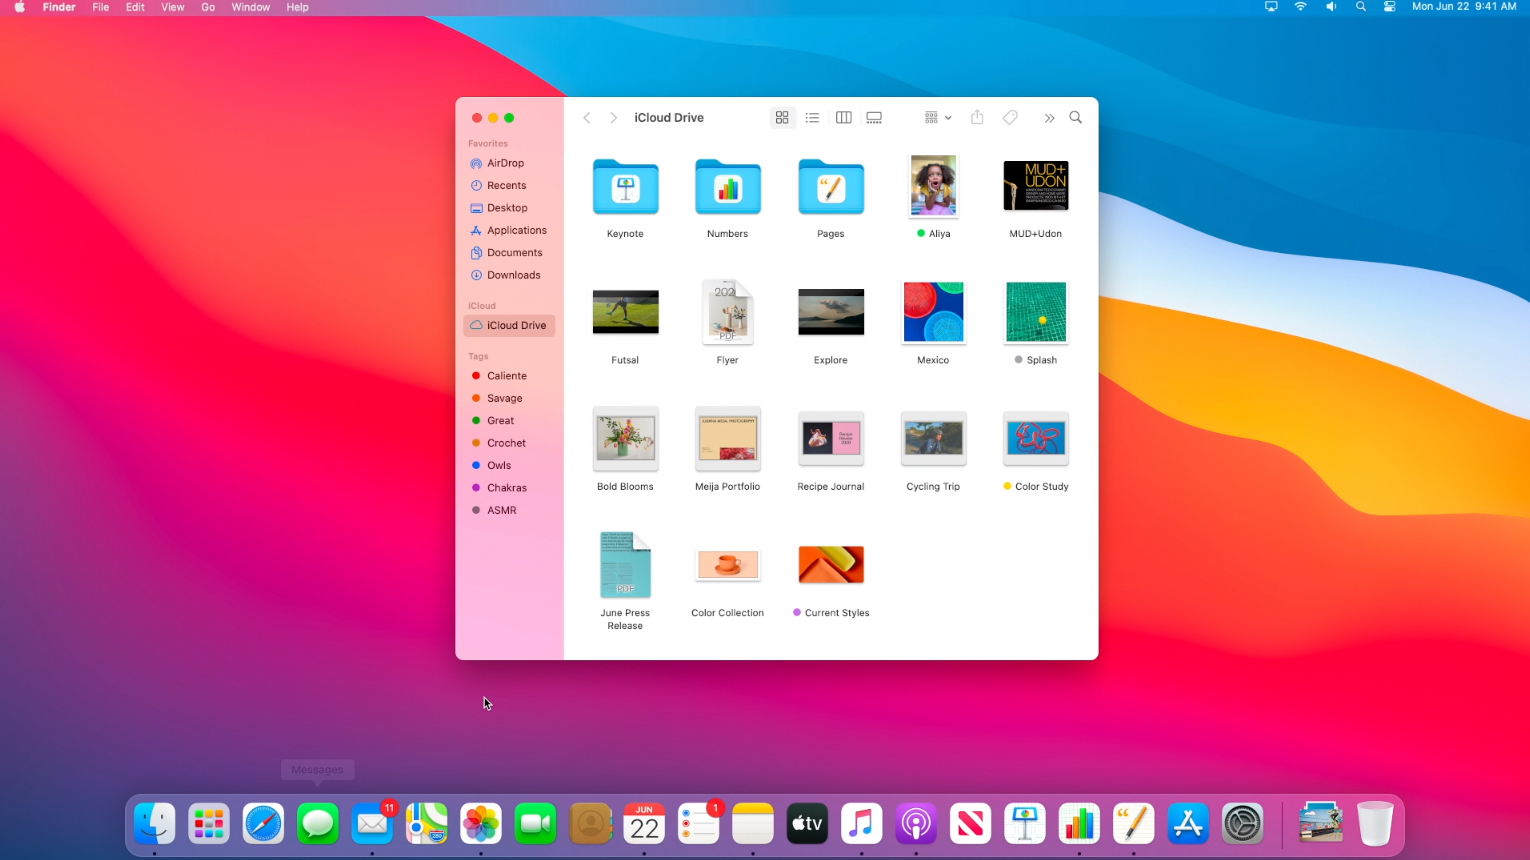Launch Safari from the Dock
The image size is (1530, 860).
coord(263,824)
